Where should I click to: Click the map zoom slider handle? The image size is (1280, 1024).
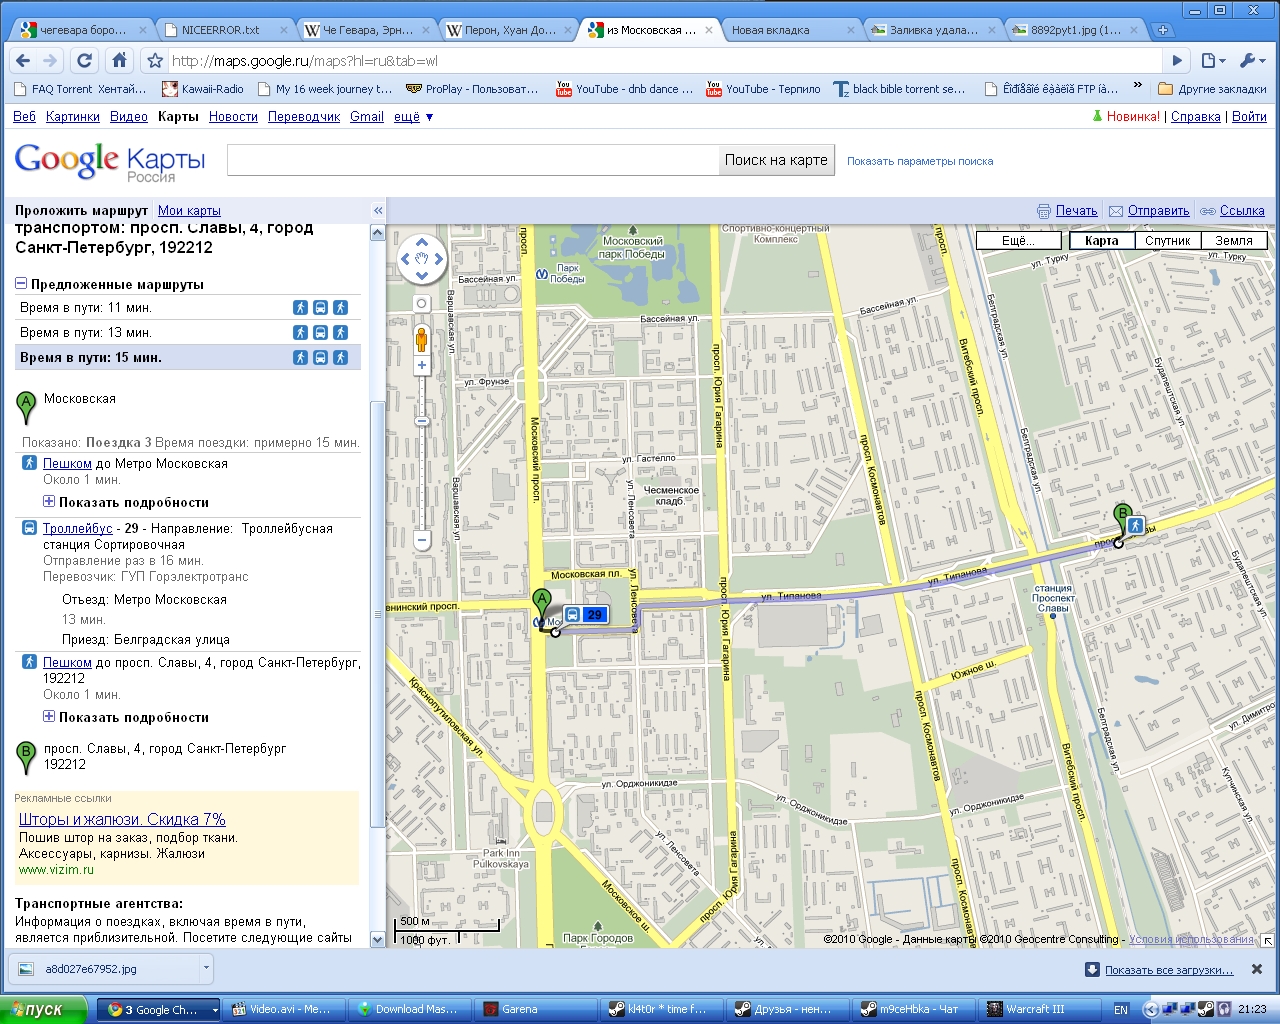(422, 421)
